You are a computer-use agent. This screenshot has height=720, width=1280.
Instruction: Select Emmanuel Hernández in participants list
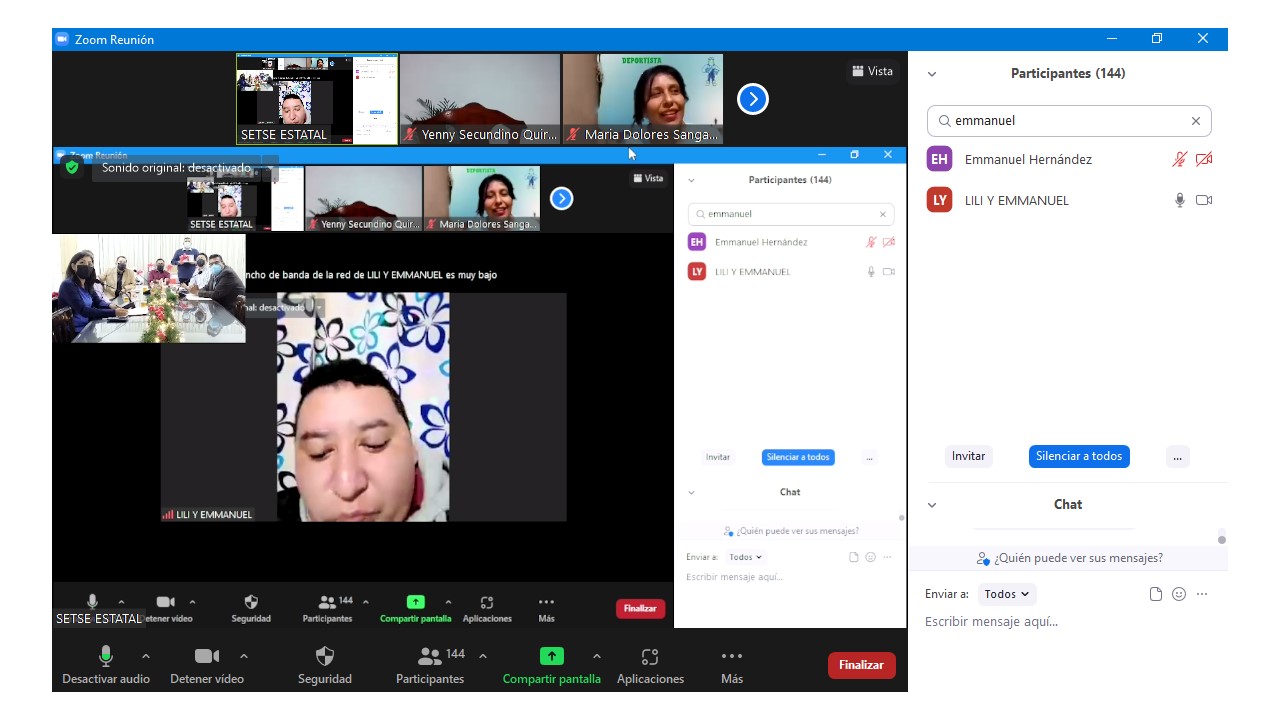pos(1069,159)
